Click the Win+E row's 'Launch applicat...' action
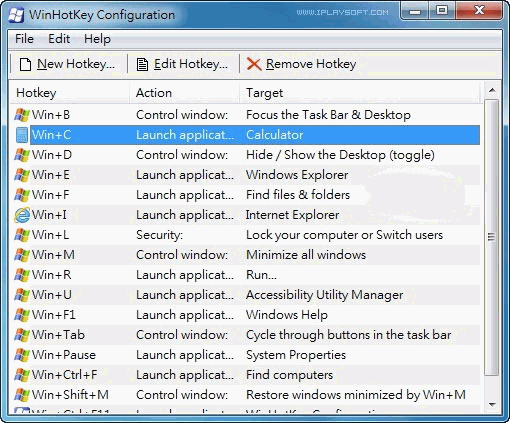The height and width of the screenshot is (423, 510). (x=185, y=175)
